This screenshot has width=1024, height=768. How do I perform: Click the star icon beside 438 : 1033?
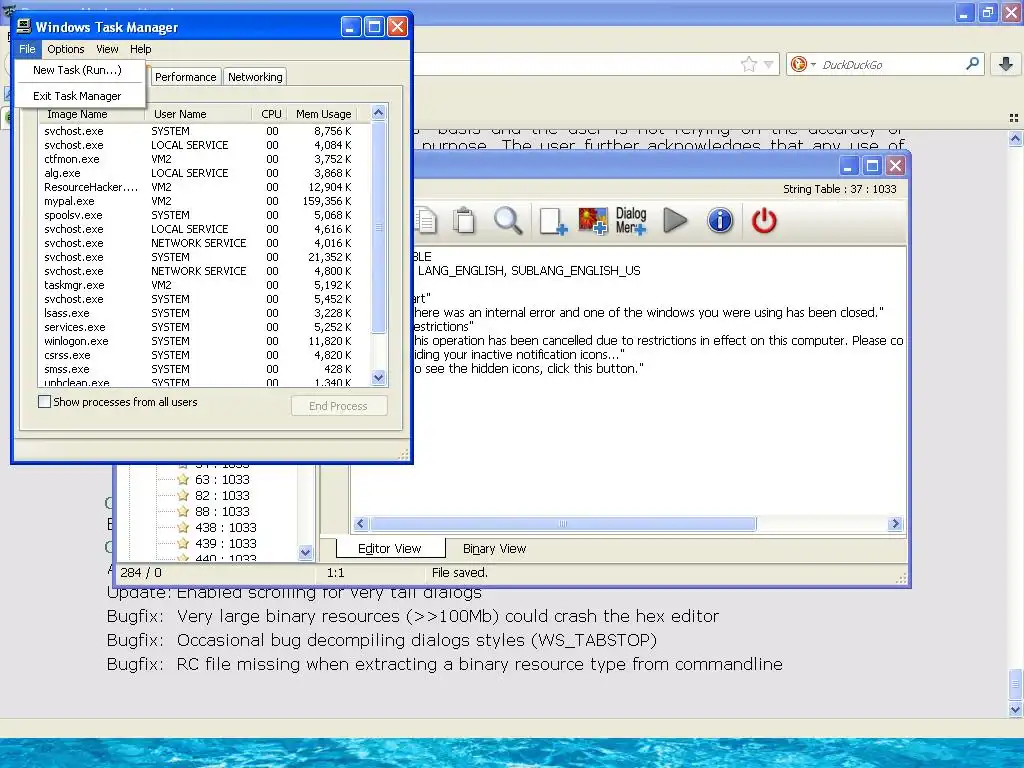click(183, 527)
